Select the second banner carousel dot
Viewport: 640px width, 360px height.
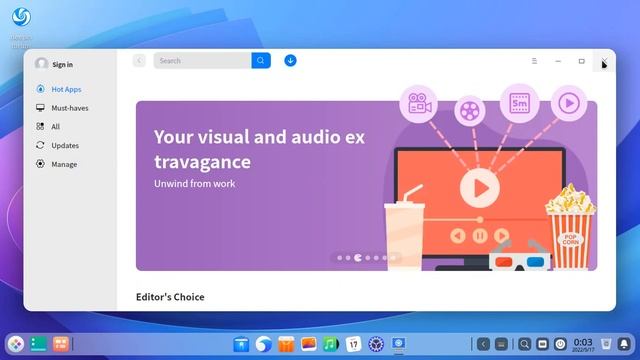pos(348,258)
